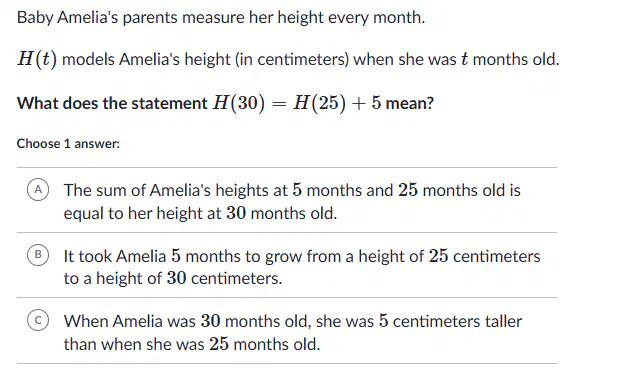Click 'equal to her height at 30 months old'
The height and width of the screenshot is (382, 618).
click(x=200, y=213)
